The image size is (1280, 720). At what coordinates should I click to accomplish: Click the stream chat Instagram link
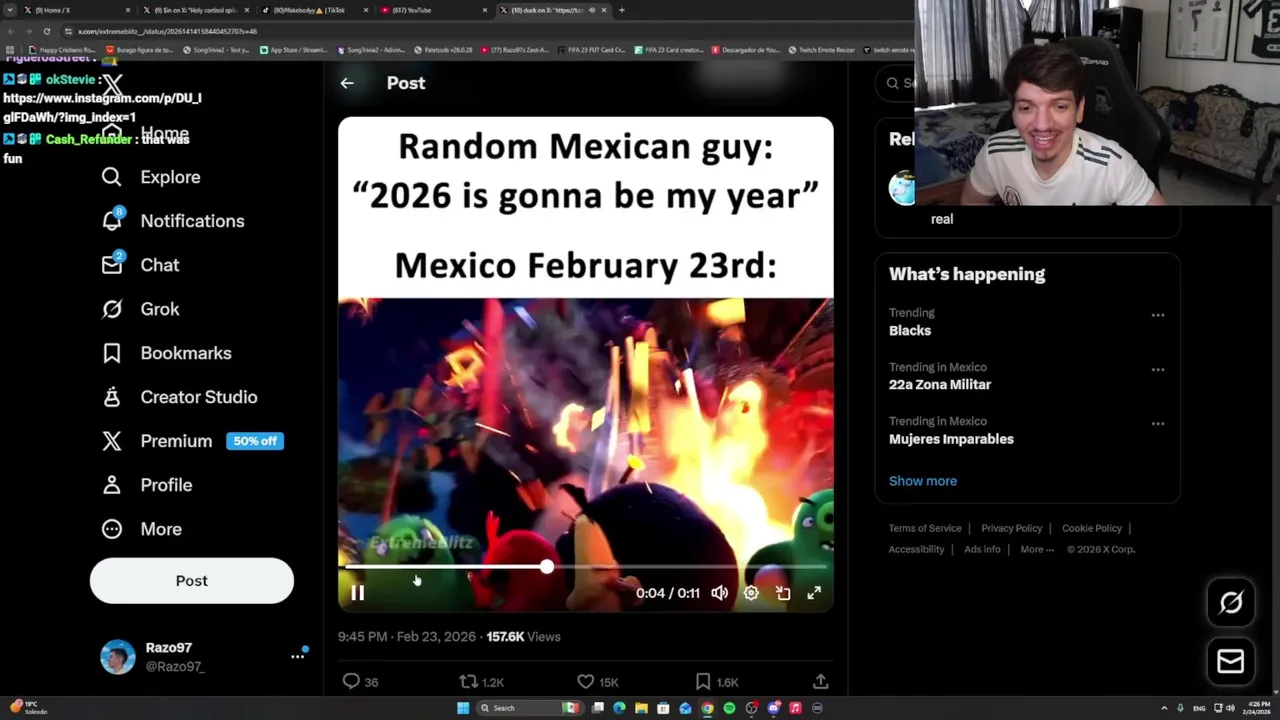pyautogui.click(x=102, y=107)
